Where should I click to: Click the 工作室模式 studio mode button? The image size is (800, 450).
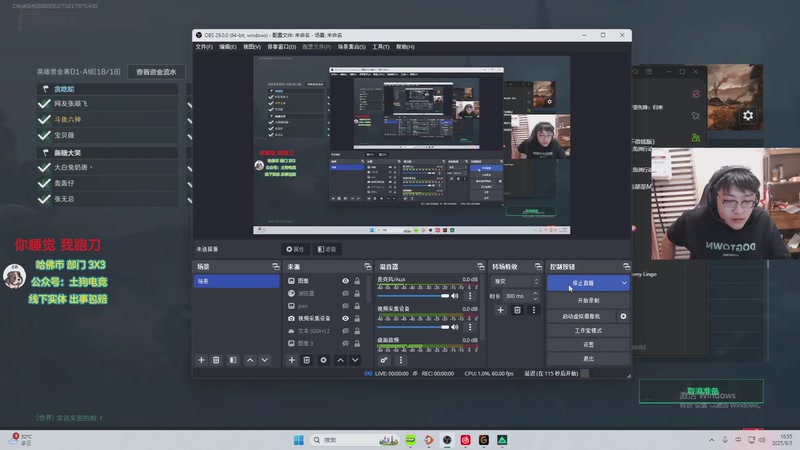pyautogui.click(x=588, y=331)
